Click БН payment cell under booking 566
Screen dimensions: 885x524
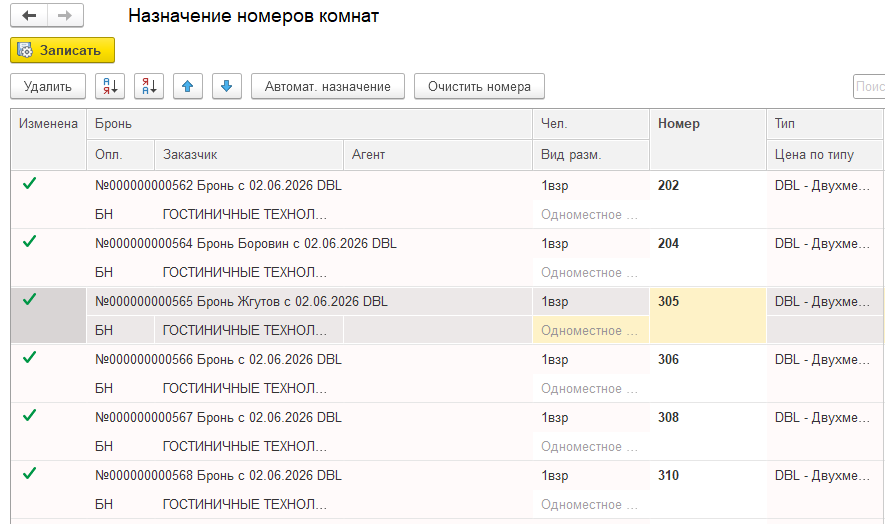pyautogui.click(x=104, y=388)
